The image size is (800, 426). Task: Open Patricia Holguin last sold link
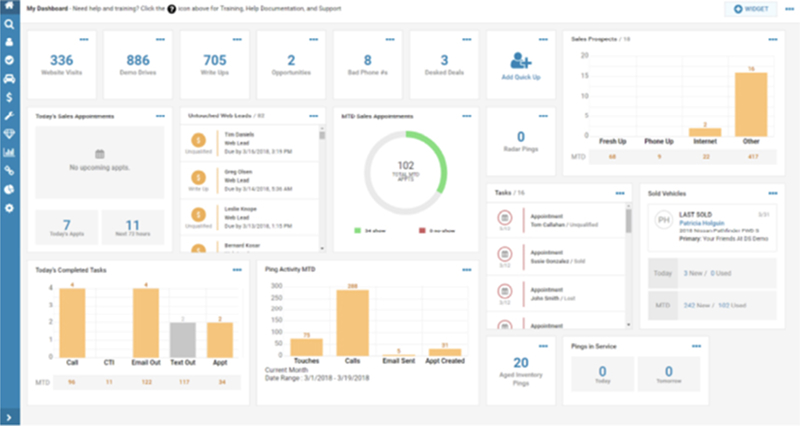[702, 223]
